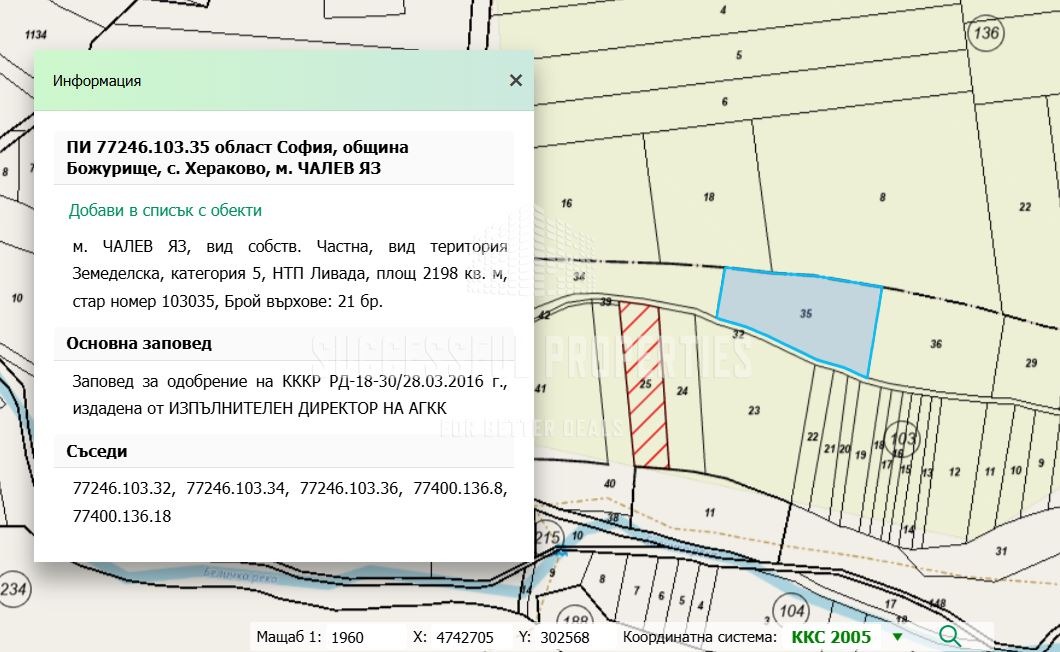Click the Y coordinate field 302568
This screenshot has width=1060, height=652.
[566, 637]
